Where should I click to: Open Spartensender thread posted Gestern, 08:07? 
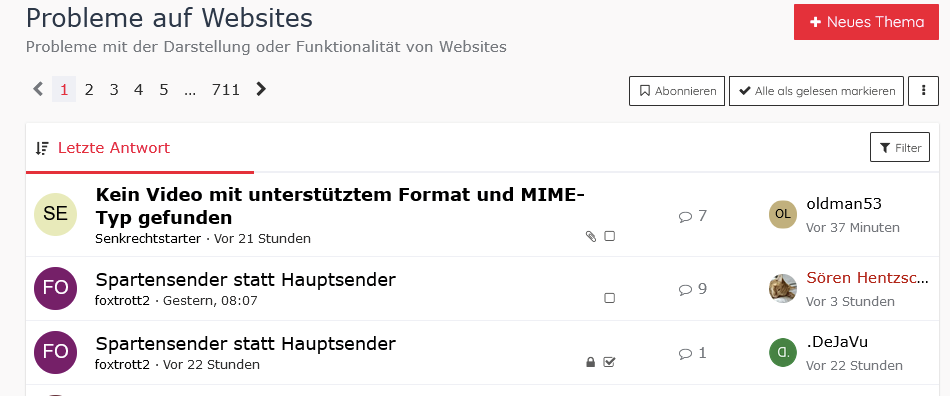(245, 280)
